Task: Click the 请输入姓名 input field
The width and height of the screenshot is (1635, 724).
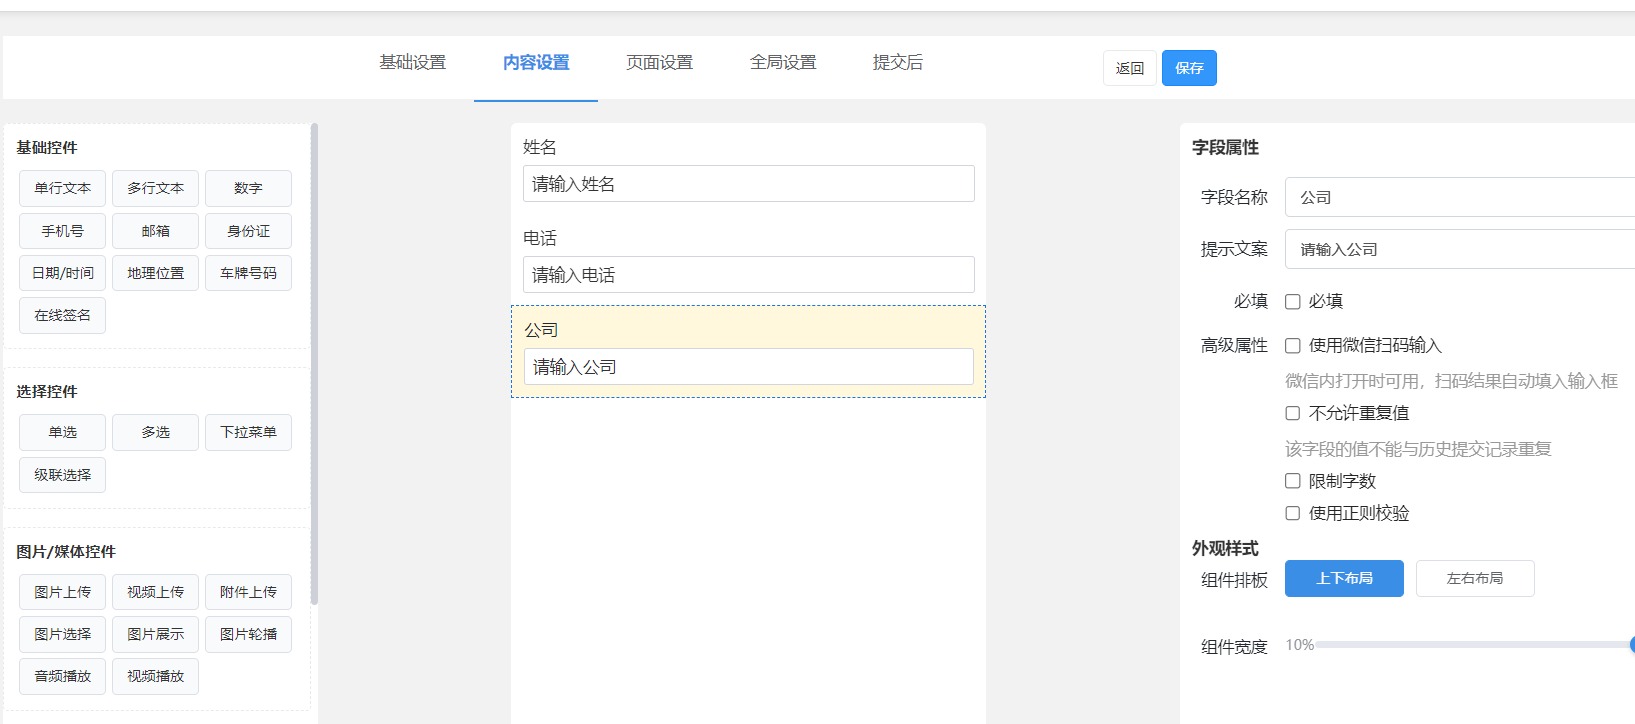Action: coord(748,184)
